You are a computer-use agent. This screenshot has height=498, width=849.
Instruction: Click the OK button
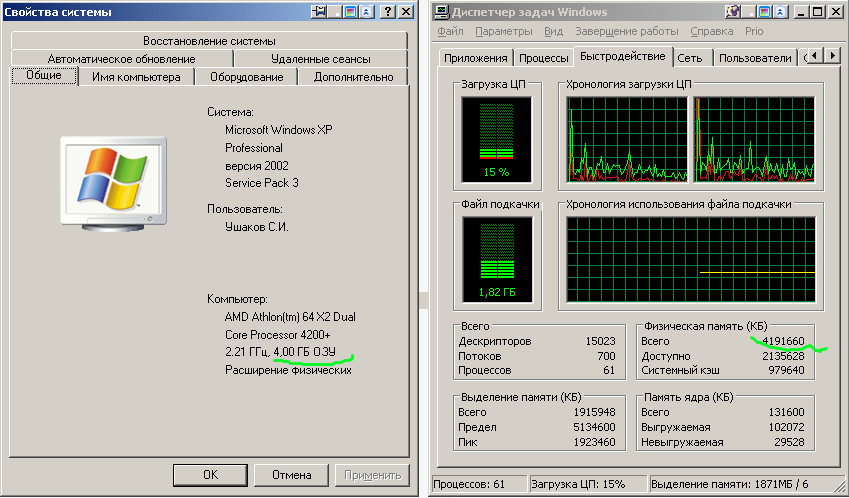(x=210, y=475)
